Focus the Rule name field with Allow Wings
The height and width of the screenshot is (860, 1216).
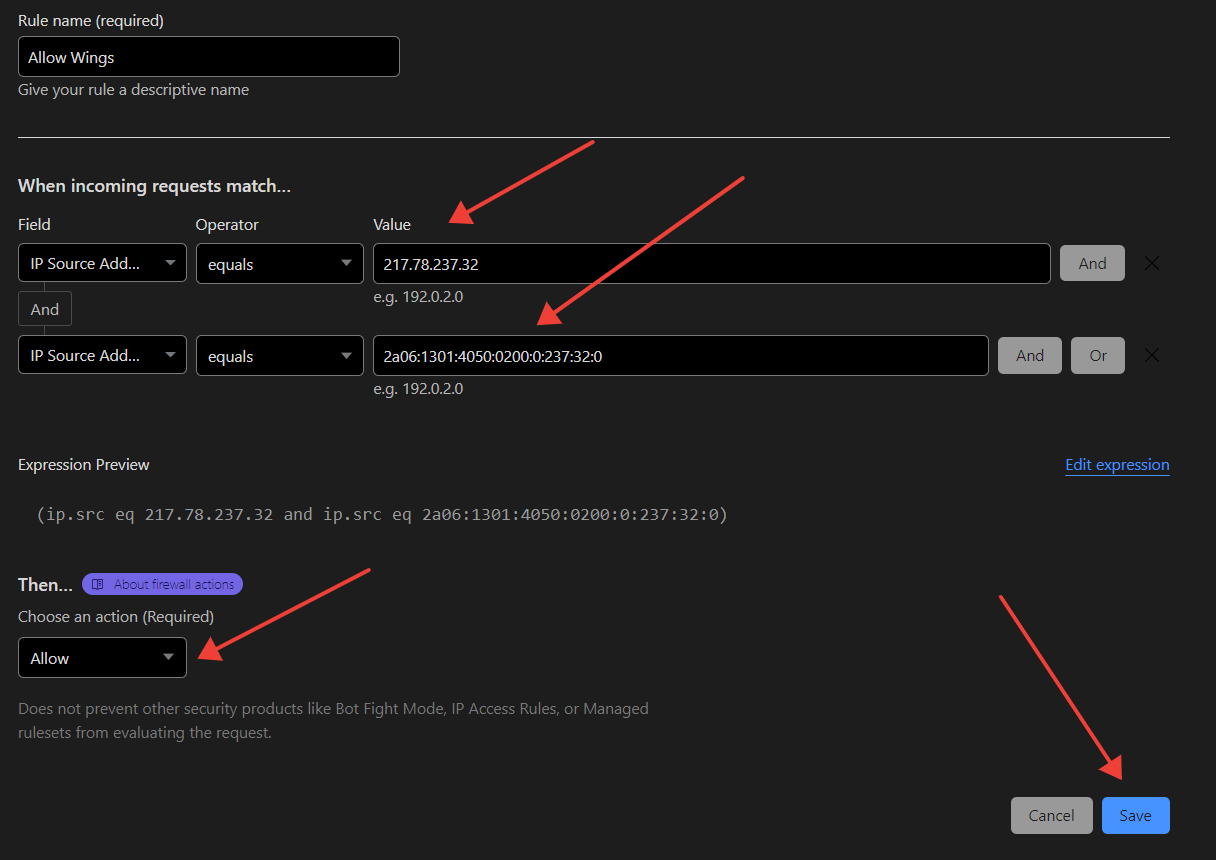click(208, 57)
